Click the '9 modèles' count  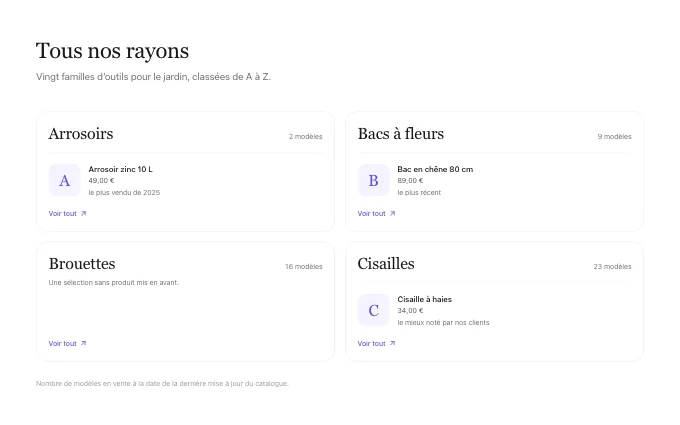615,136
